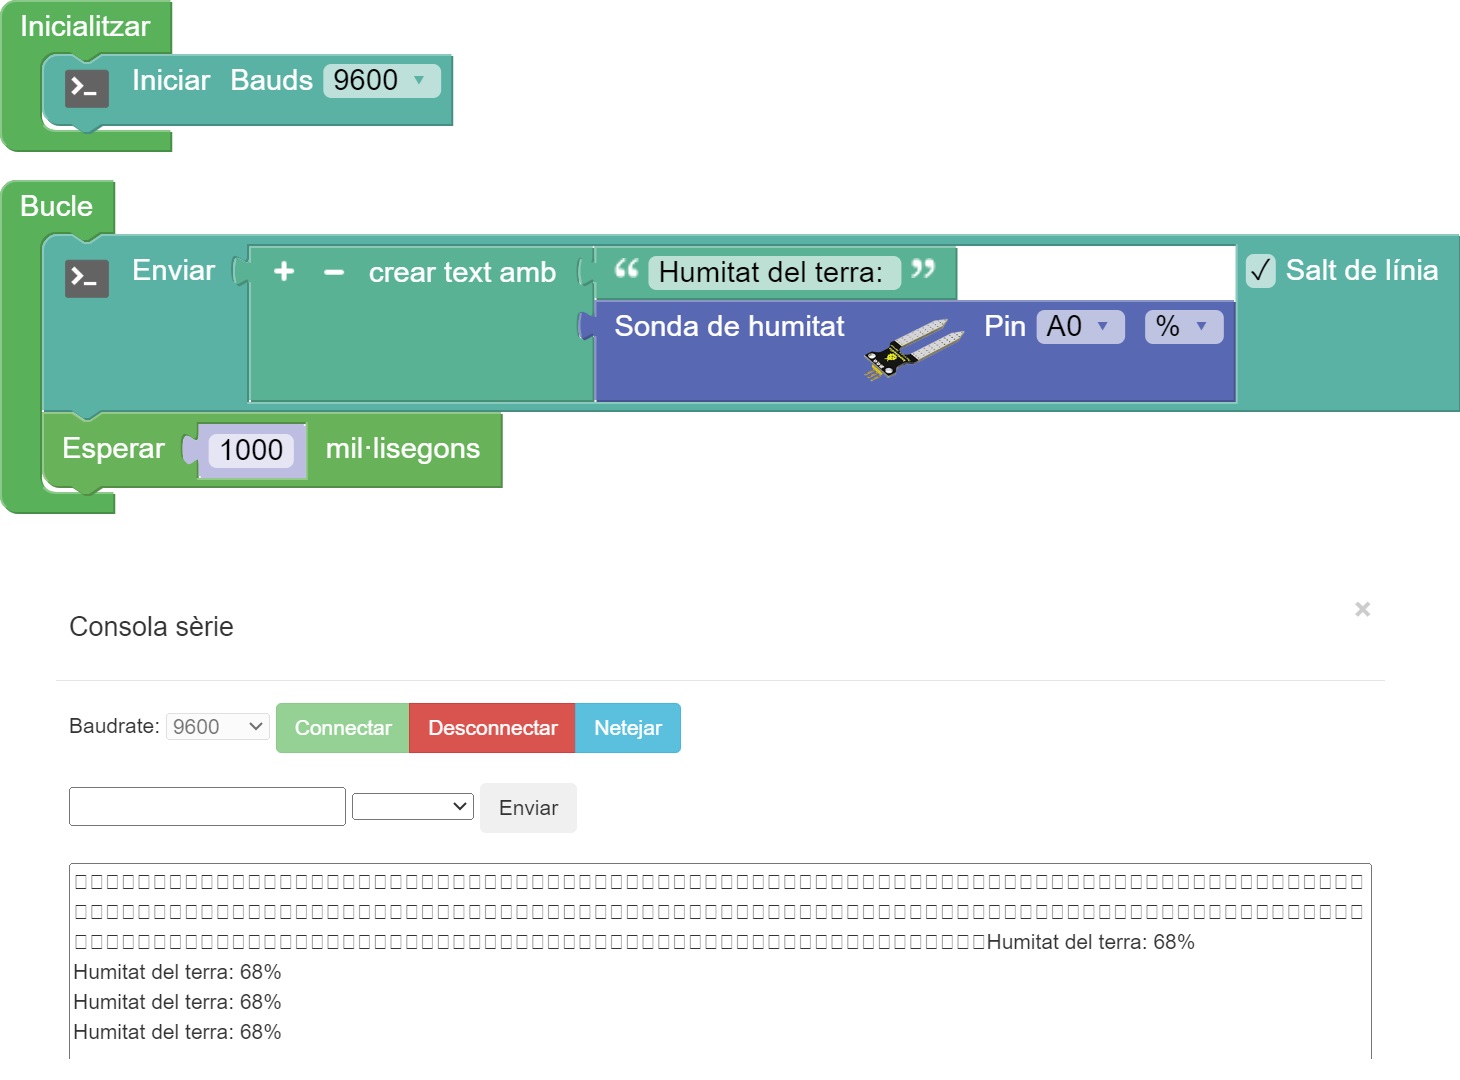Click the terminal icon in Iniciar block
The width and height of the screenshot is (1460, 1080).
(87, 88)
